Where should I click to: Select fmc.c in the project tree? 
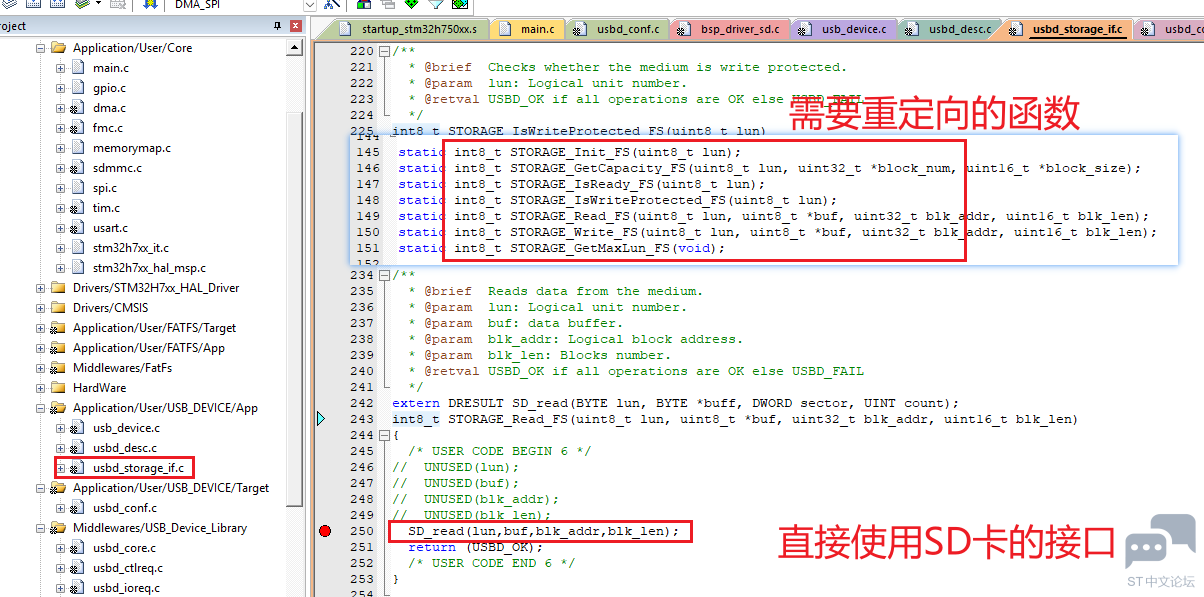click(108, 128)
